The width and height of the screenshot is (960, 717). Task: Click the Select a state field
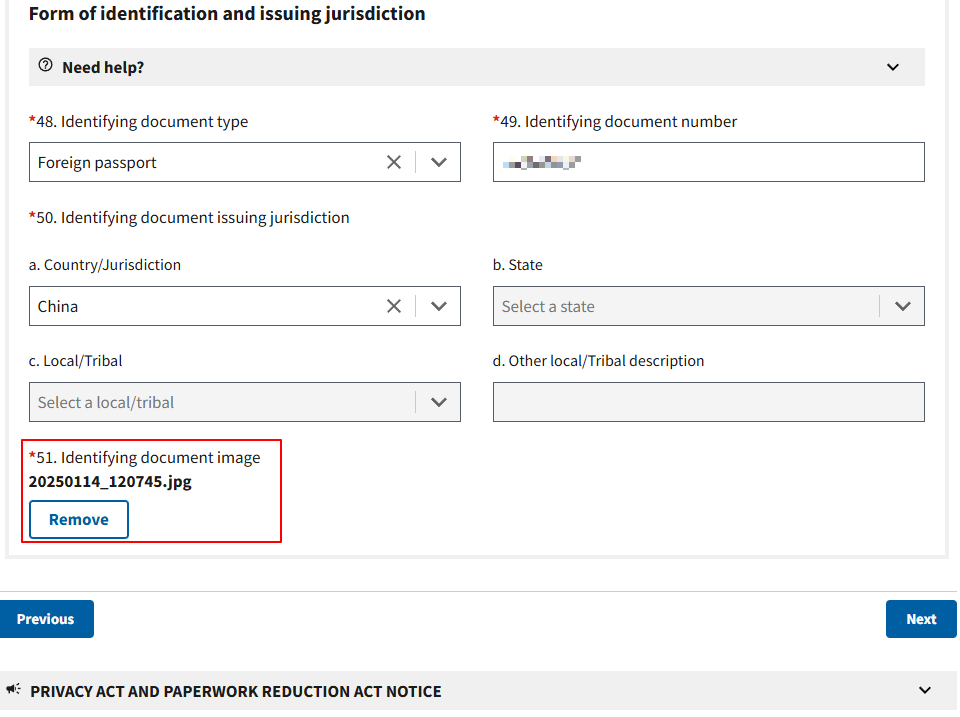[680, 306]
